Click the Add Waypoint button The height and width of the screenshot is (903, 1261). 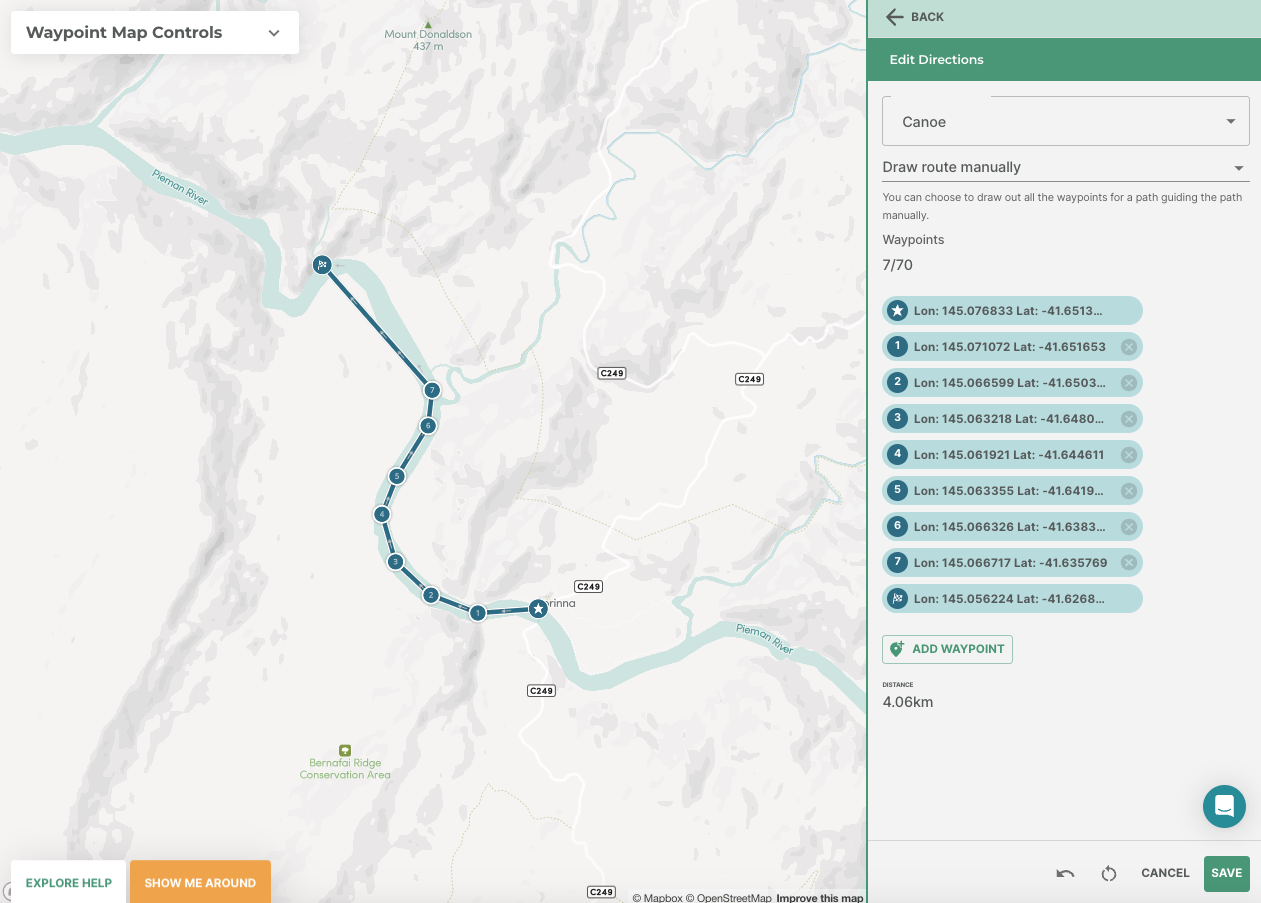click(x=947, y=649)
